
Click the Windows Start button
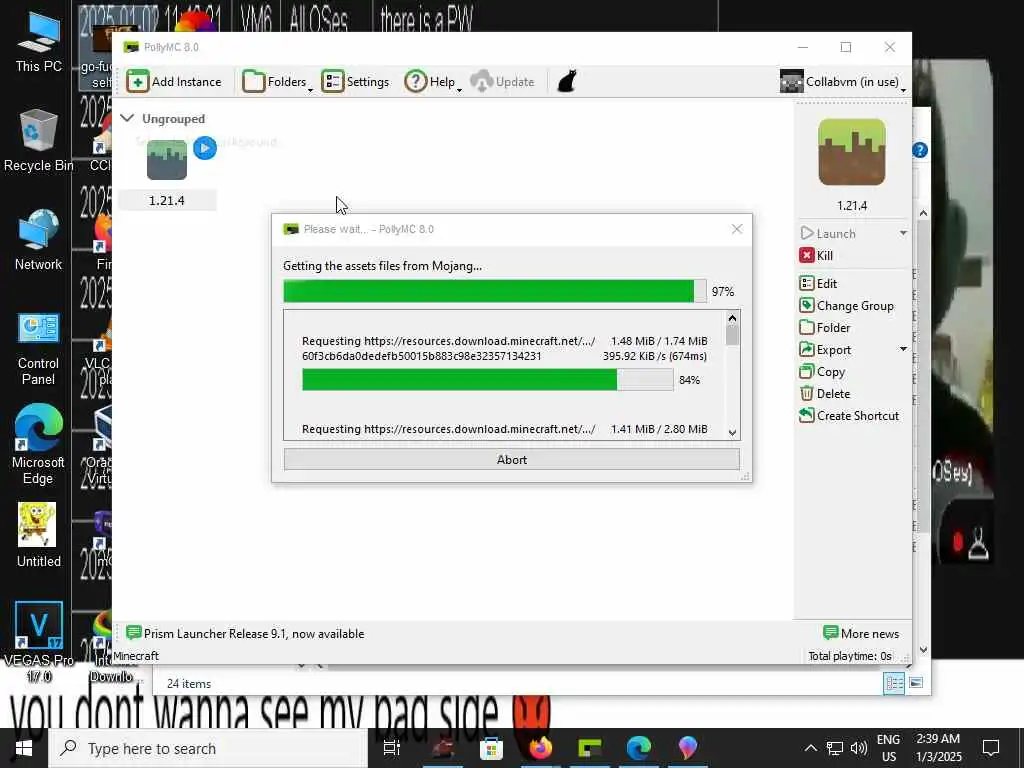coord(24,748)
